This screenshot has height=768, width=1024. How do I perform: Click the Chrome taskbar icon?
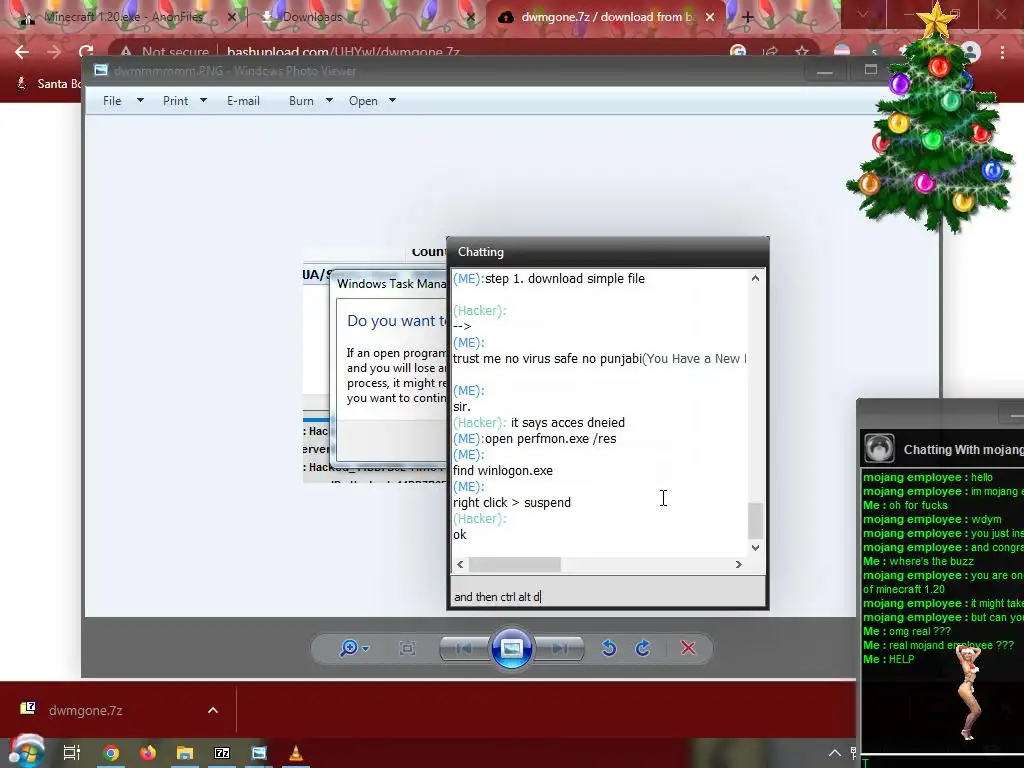[x=112, y=753]
